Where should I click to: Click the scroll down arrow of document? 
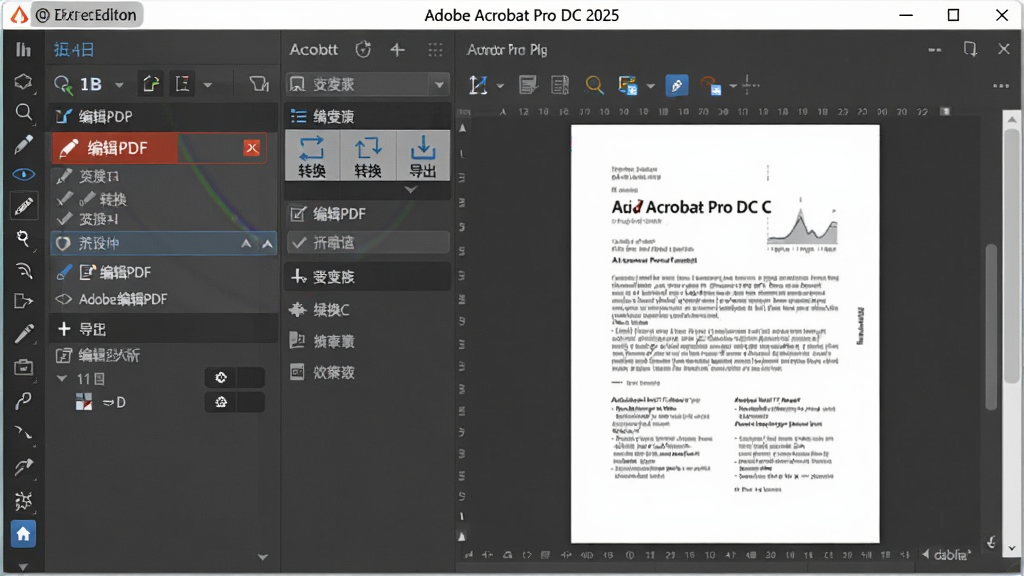click(x=1012, y=549)
